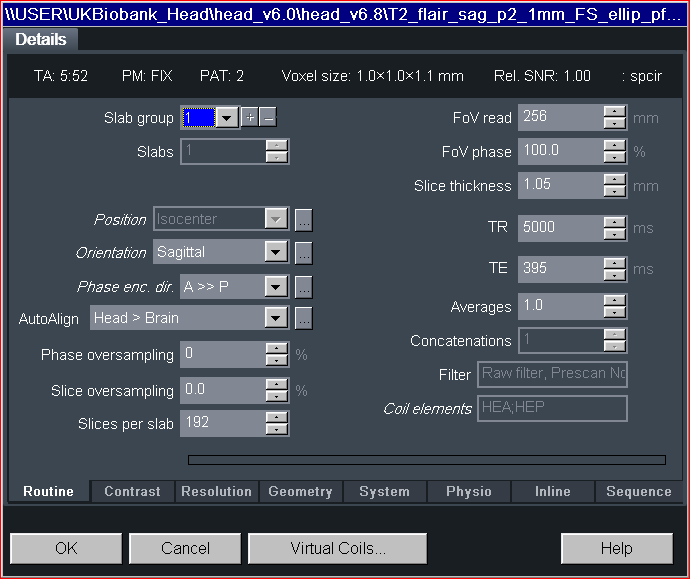Switch to the Geometry tab
The width and height of the screenshot is (690, 579).
click(x=300, y=491)
